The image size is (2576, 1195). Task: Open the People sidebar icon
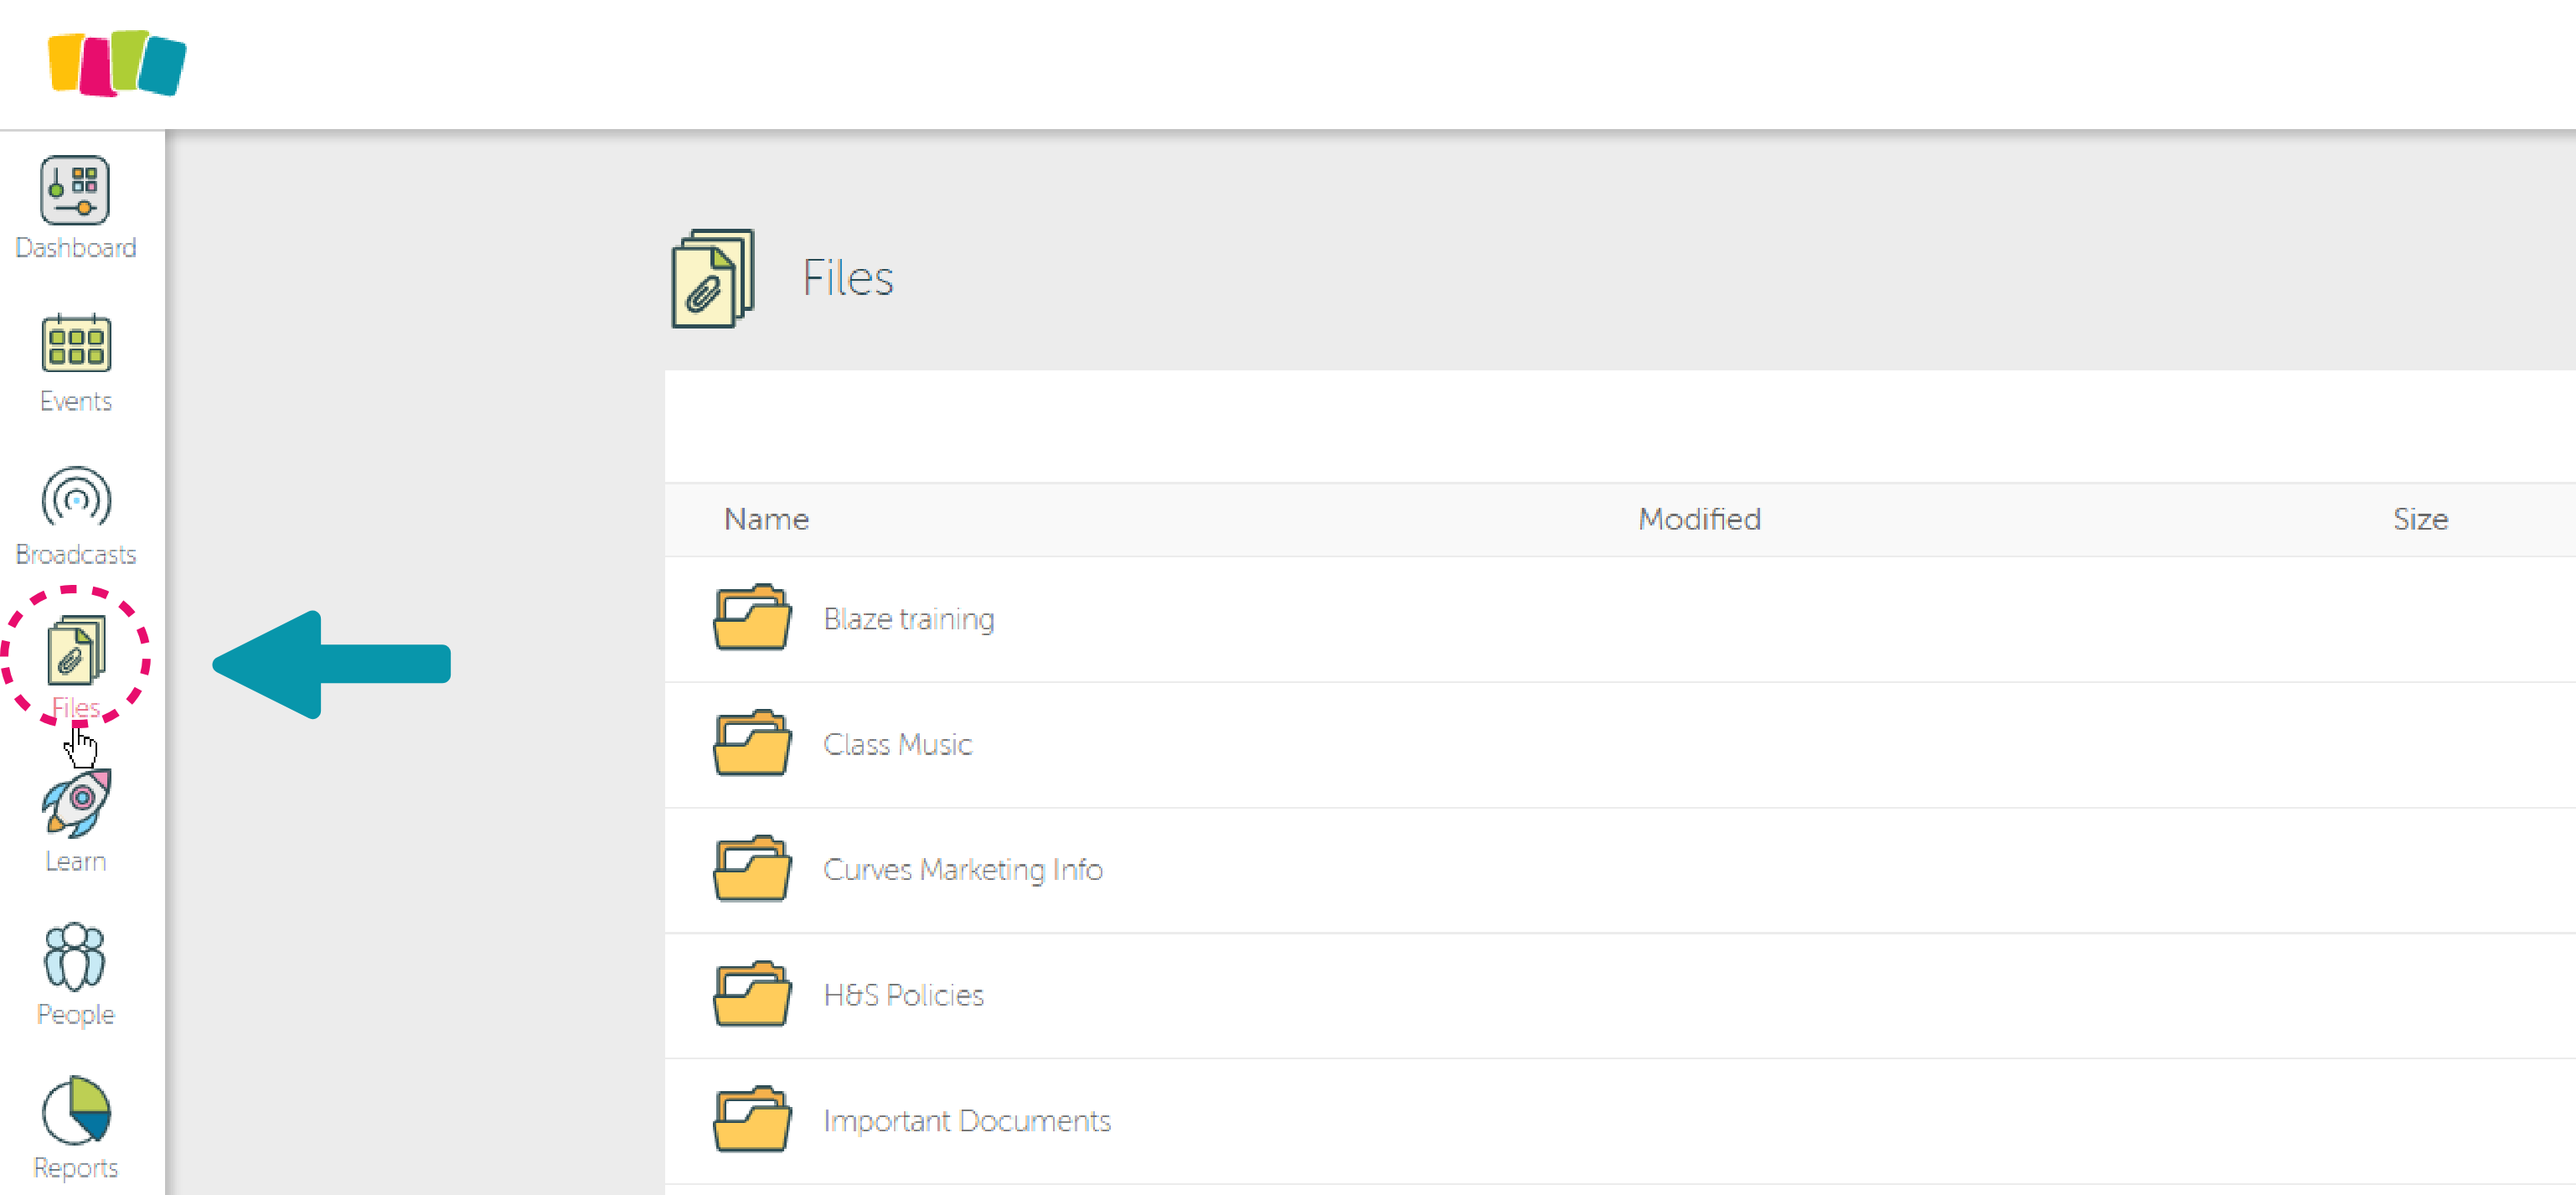click(75, 957)
